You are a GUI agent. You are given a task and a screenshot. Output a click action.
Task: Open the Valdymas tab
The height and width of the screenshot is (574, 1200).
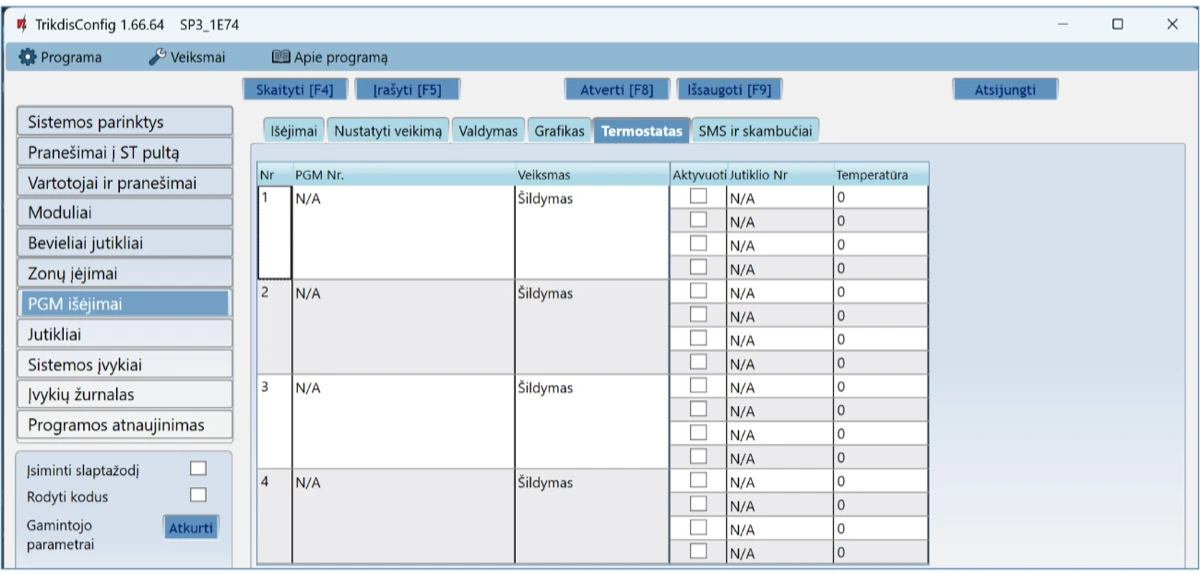click(488, 131)
